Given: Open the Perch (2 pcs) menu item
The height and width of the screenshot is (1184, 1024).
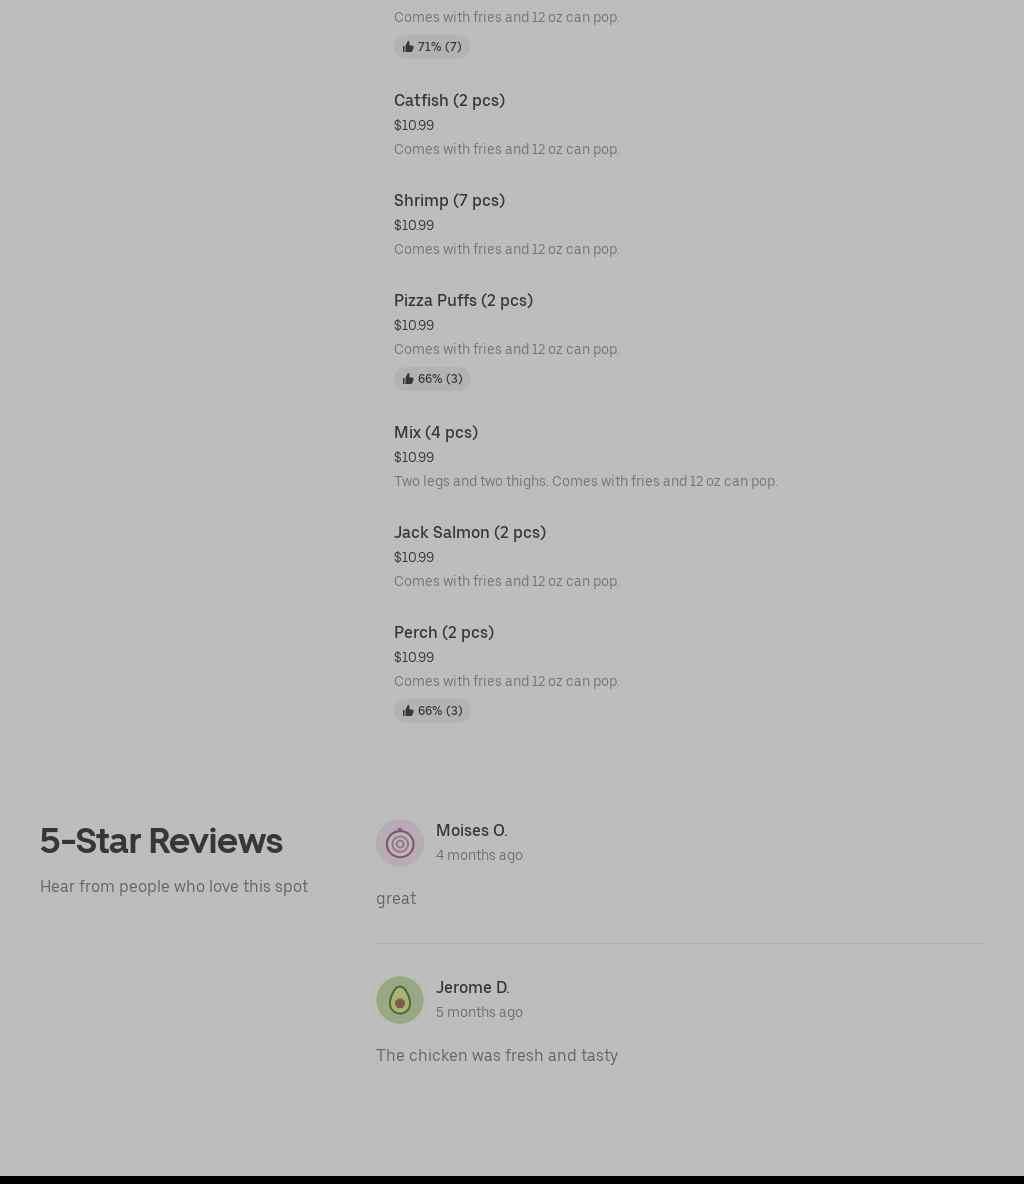Looking at the screenshot, I should click(444, 632).
